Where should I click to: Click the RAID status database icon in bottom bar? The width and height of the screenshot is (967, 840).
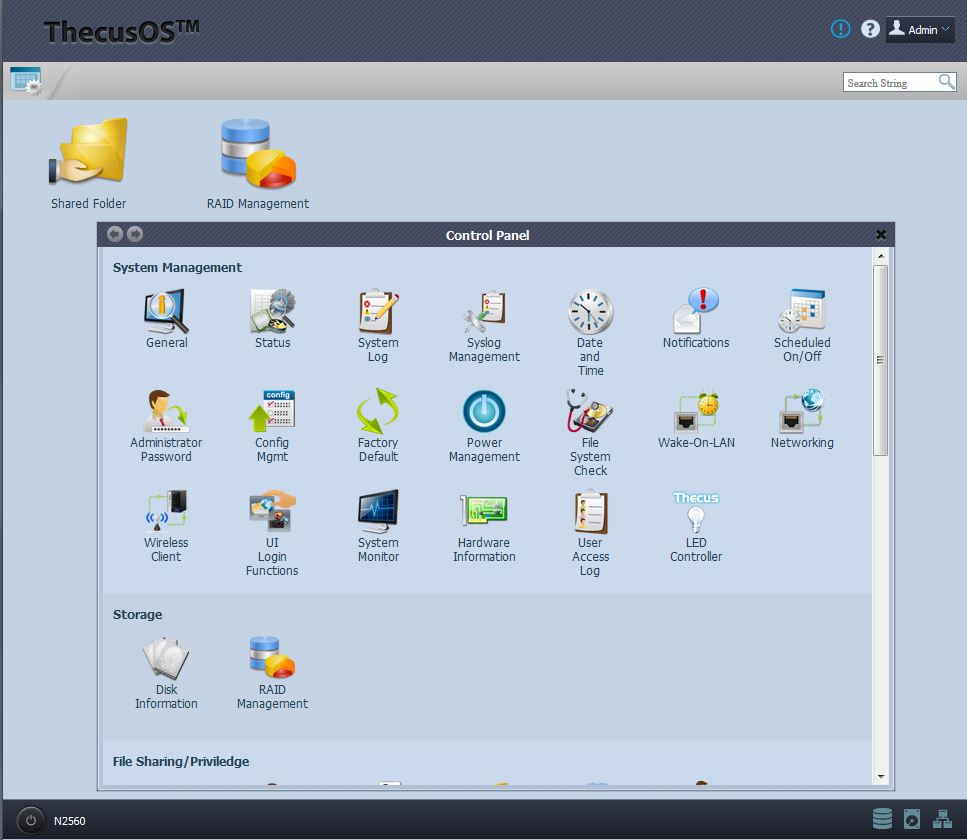(x=883, y=819)
